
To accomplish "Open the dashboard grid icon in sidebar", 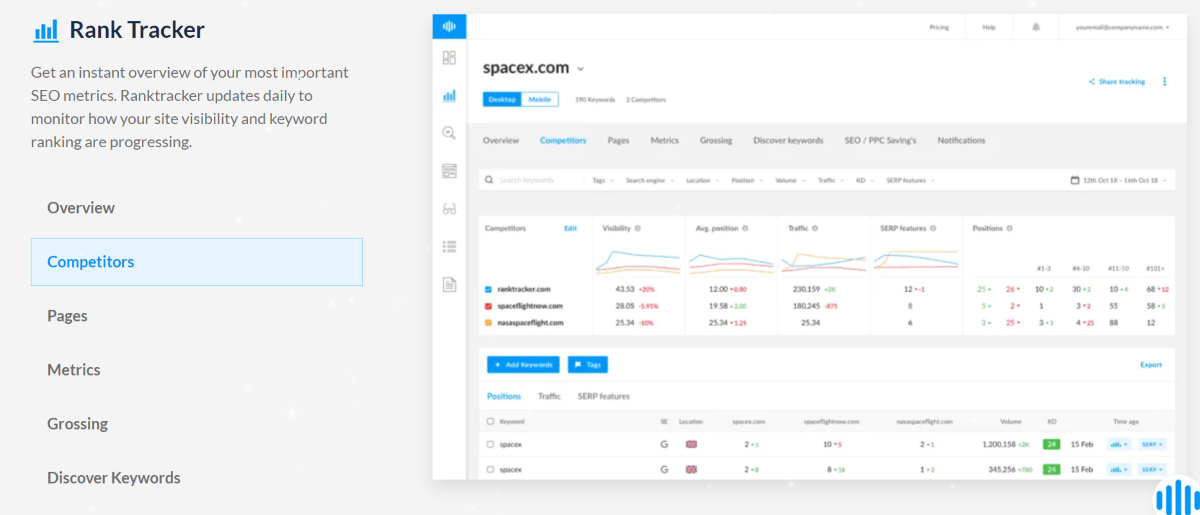I will pos(449,58).
